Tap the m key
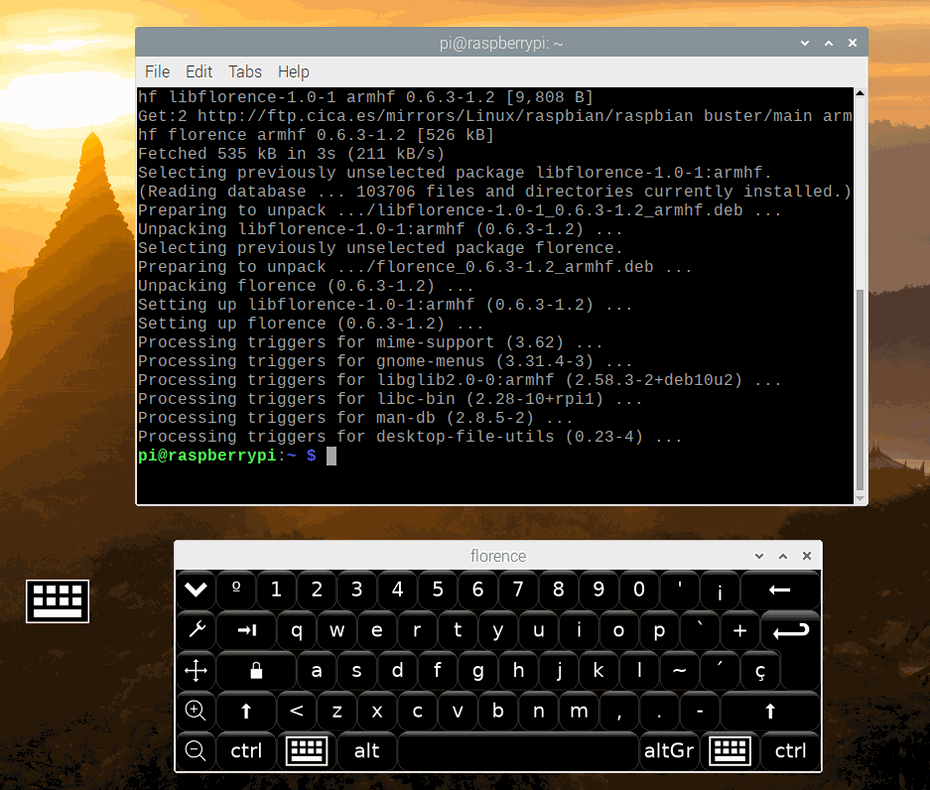Viewport: 930px width, 790px height. point(578,711)
